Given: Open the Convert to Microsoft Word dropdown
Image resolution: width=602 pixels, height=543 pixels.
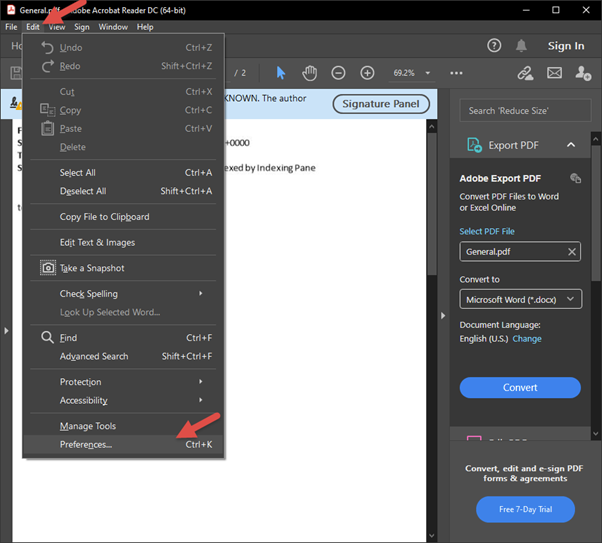Looking at the screenshot, I should coord(520,299).
